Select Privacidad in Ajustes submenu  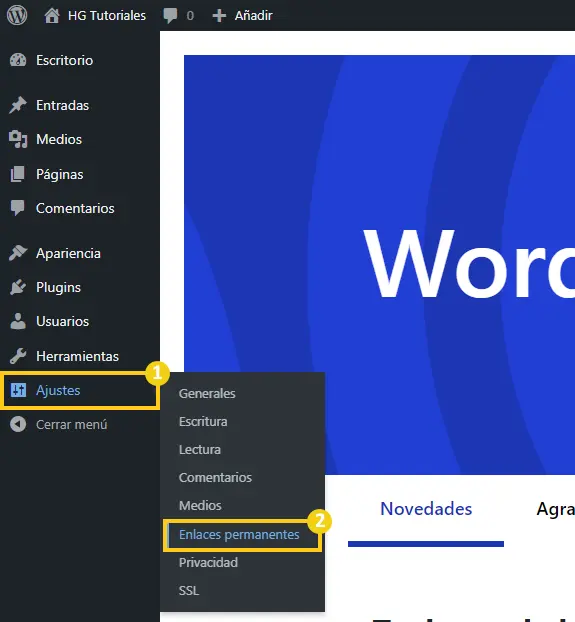pyautogui.click(x=208, y=562)
